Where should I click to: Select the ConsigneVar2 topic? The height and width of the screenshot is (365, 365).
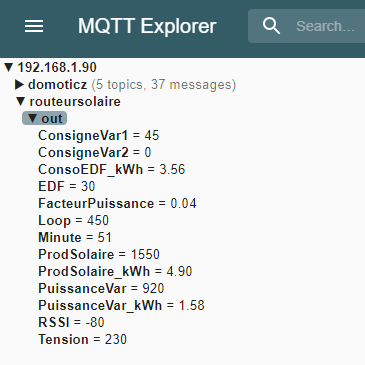pyautogui.click(x=95, y=153)
